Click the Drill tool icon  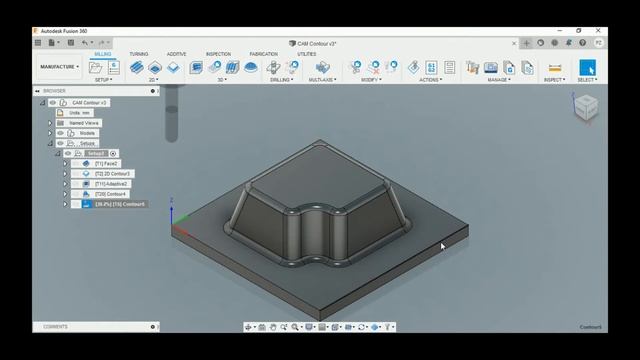click(x=273, y=67)
